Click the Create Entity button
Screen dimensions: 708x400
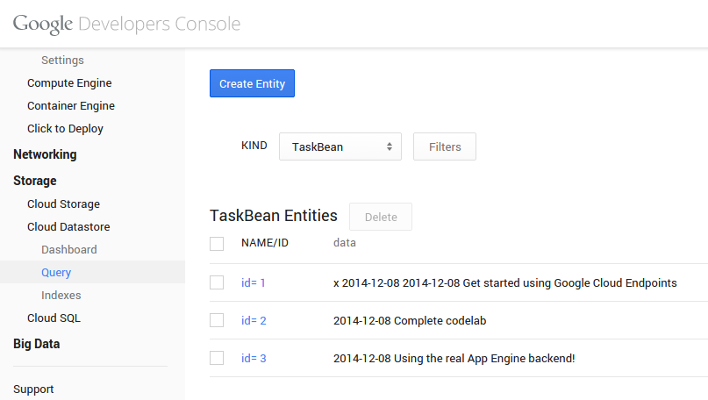pos(252,84)
